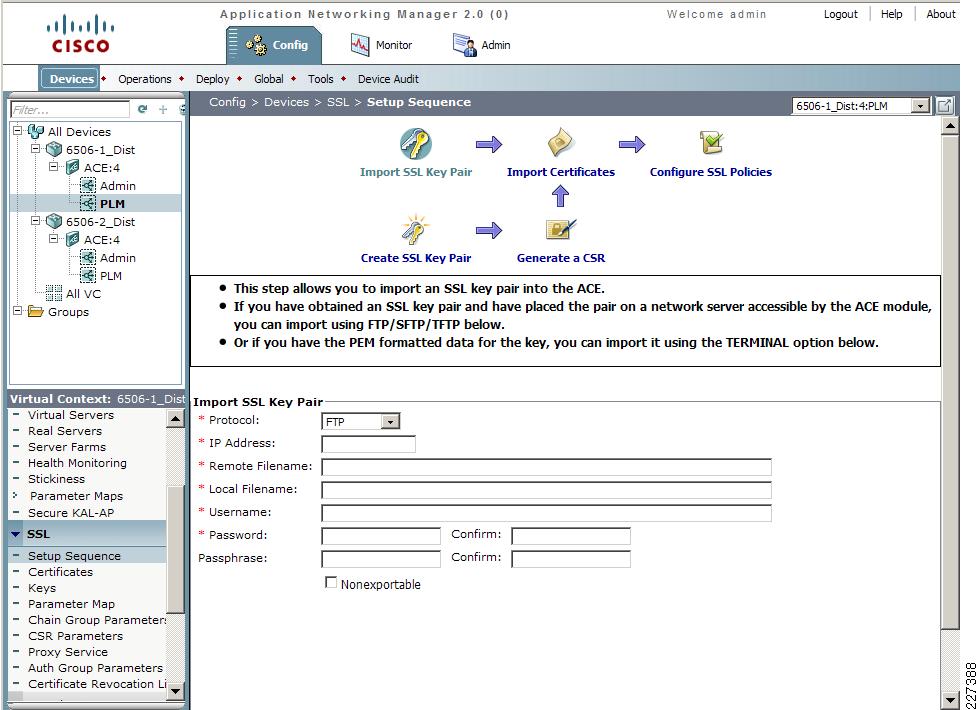Image resolution: width=977 pixels, height=710 pixels.
Task: Click the Password input field
Action: [381, 536]
